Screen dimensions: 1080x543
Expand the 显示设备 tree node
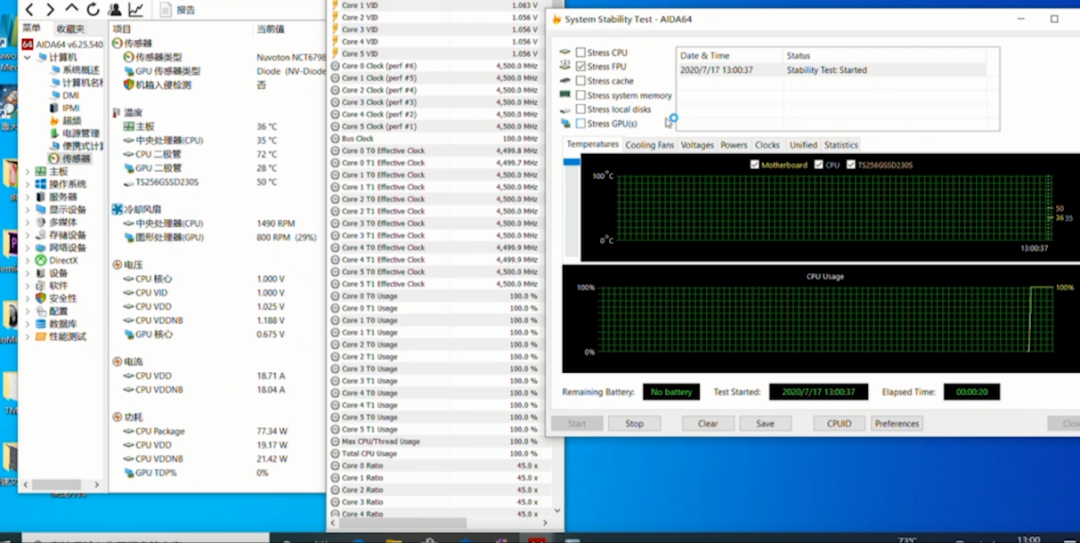(28, 209)
